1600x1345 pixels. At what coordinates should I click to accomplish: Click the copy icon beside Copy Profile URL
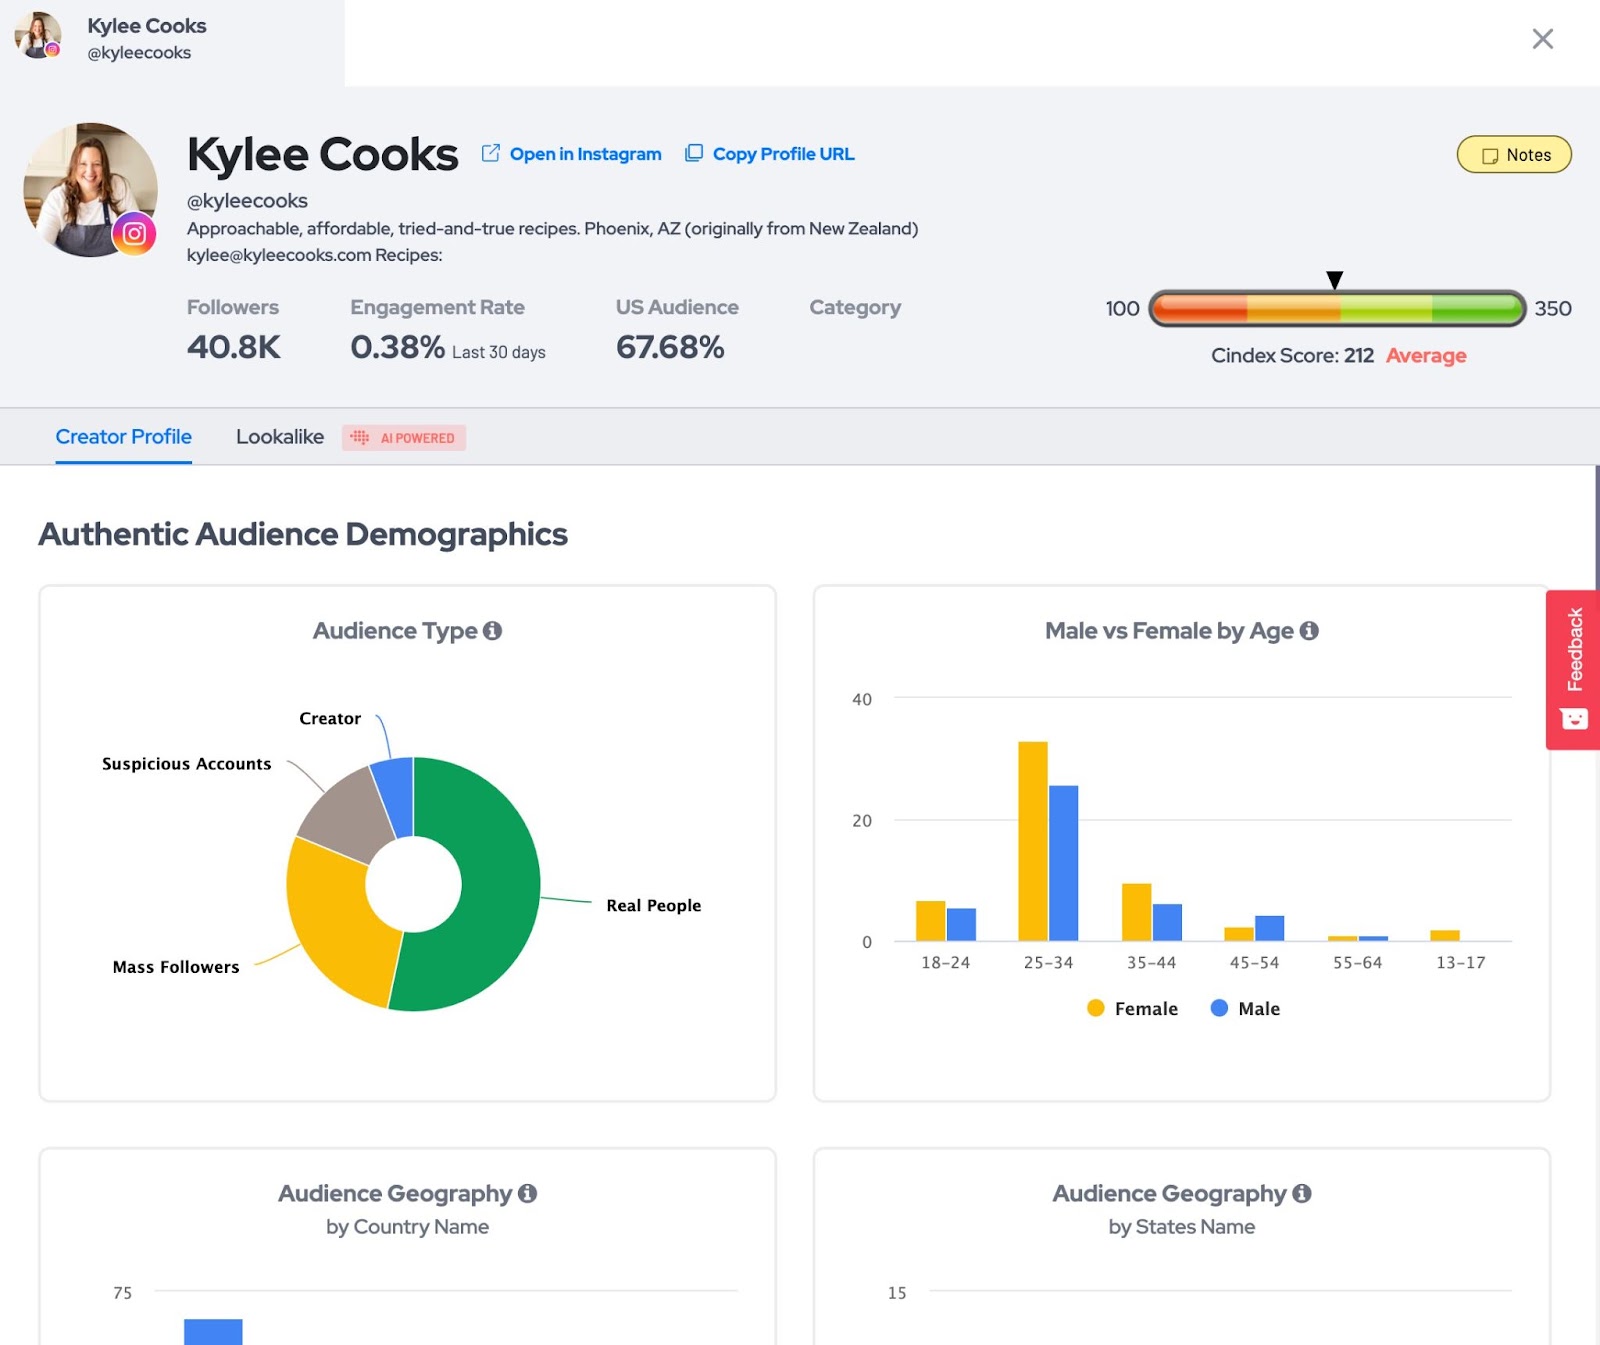coord(694,153)
